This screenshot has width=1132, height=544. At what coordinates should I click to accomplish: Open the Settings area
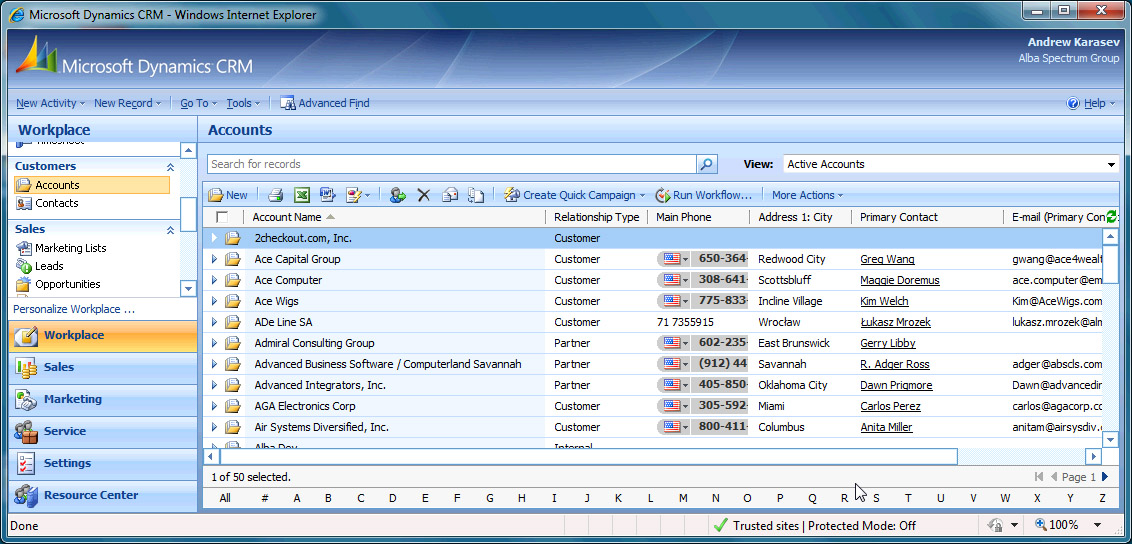(103, 463)
